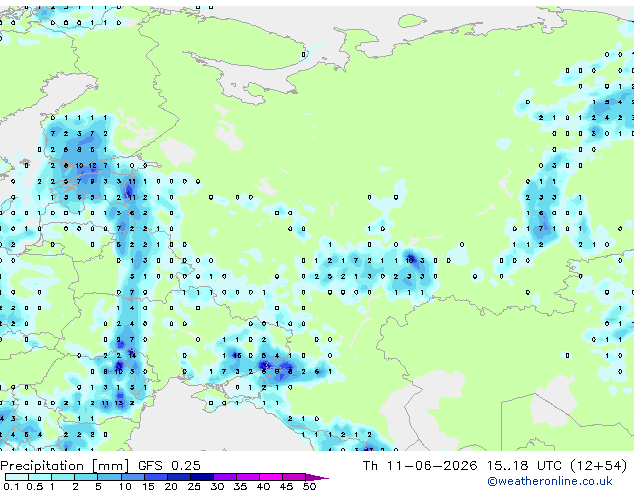Screen dimensions: 634x490
Task: Click the legend scale value '40'
Action: click(x=263, y=486)
